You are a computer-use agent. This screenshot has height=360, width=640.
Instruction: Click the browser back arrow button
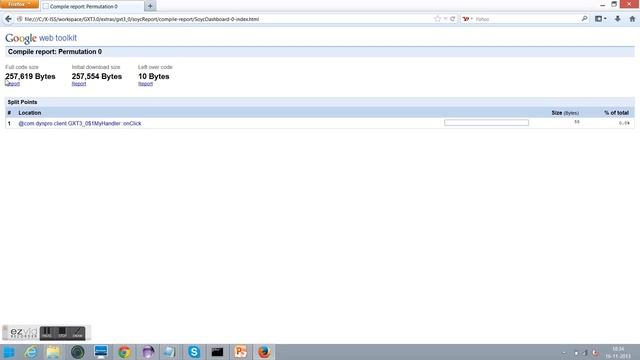(8, 19)
